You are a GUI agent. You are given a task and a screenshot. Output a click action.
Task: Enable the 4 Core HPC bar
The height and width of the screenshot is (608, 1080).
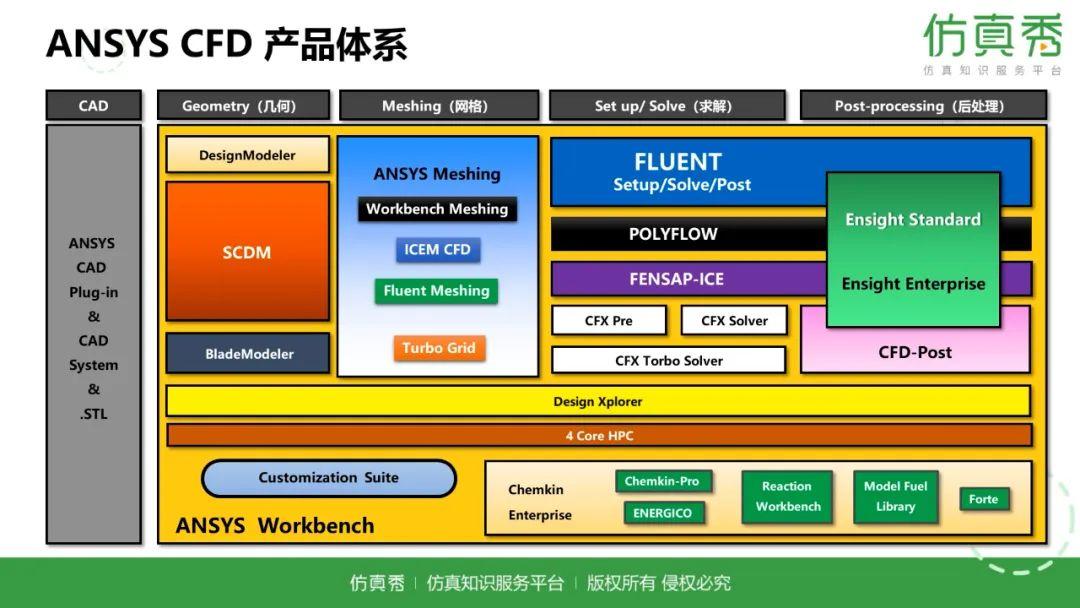point(600,435)
